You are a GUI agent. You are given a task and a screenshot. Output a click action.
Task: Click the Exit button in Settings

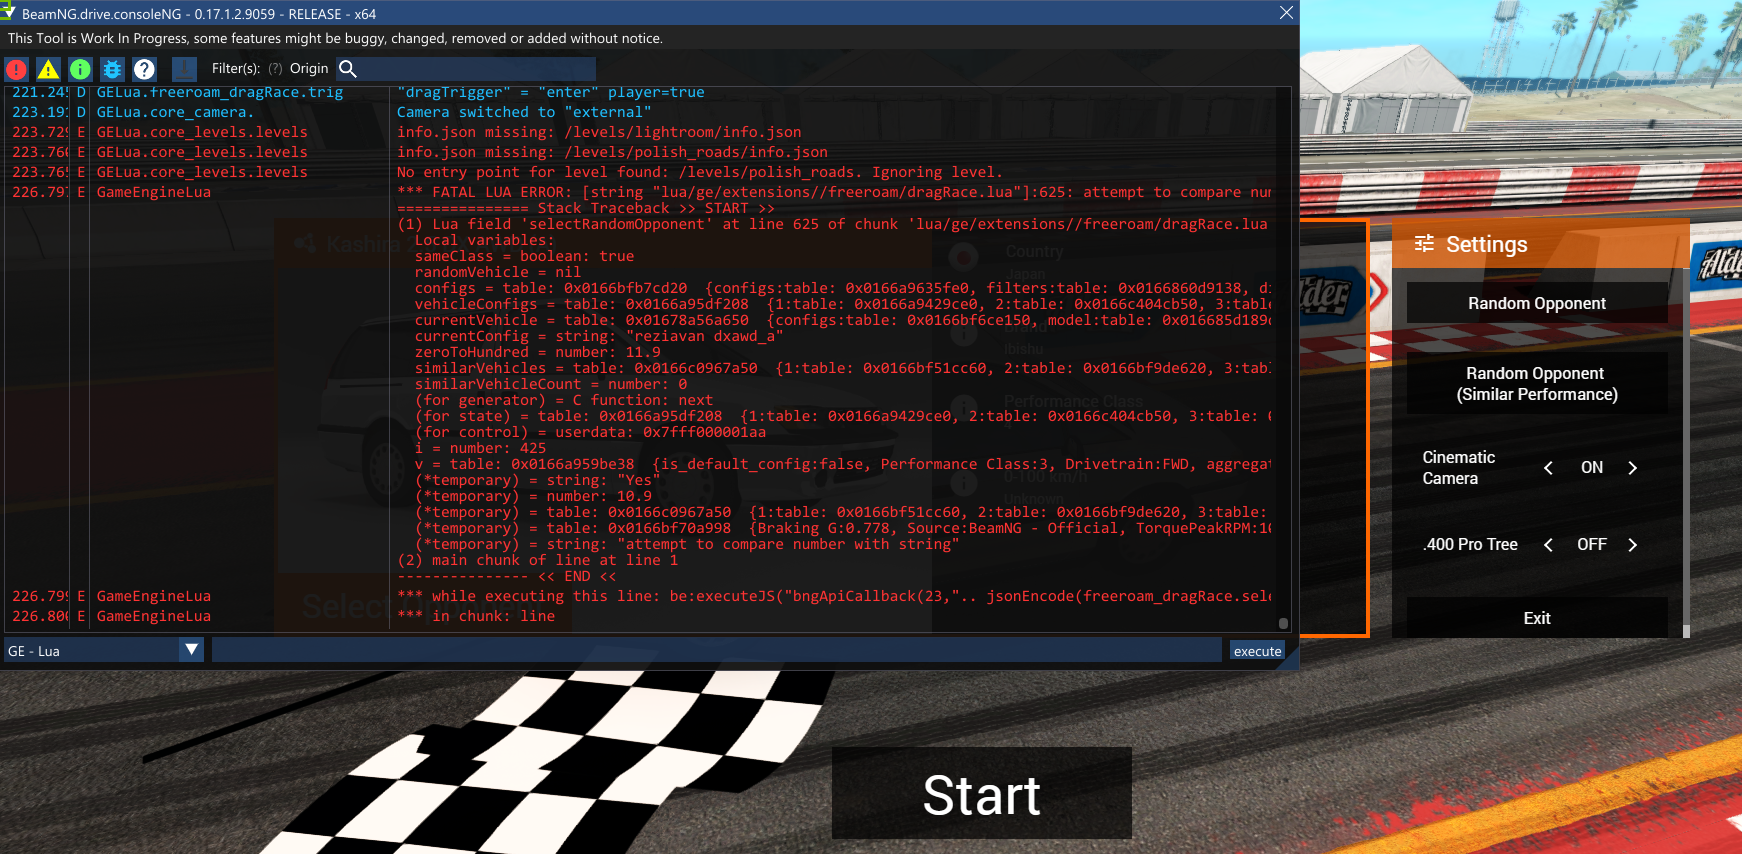pyautogui.click(x=1537, y=618)
